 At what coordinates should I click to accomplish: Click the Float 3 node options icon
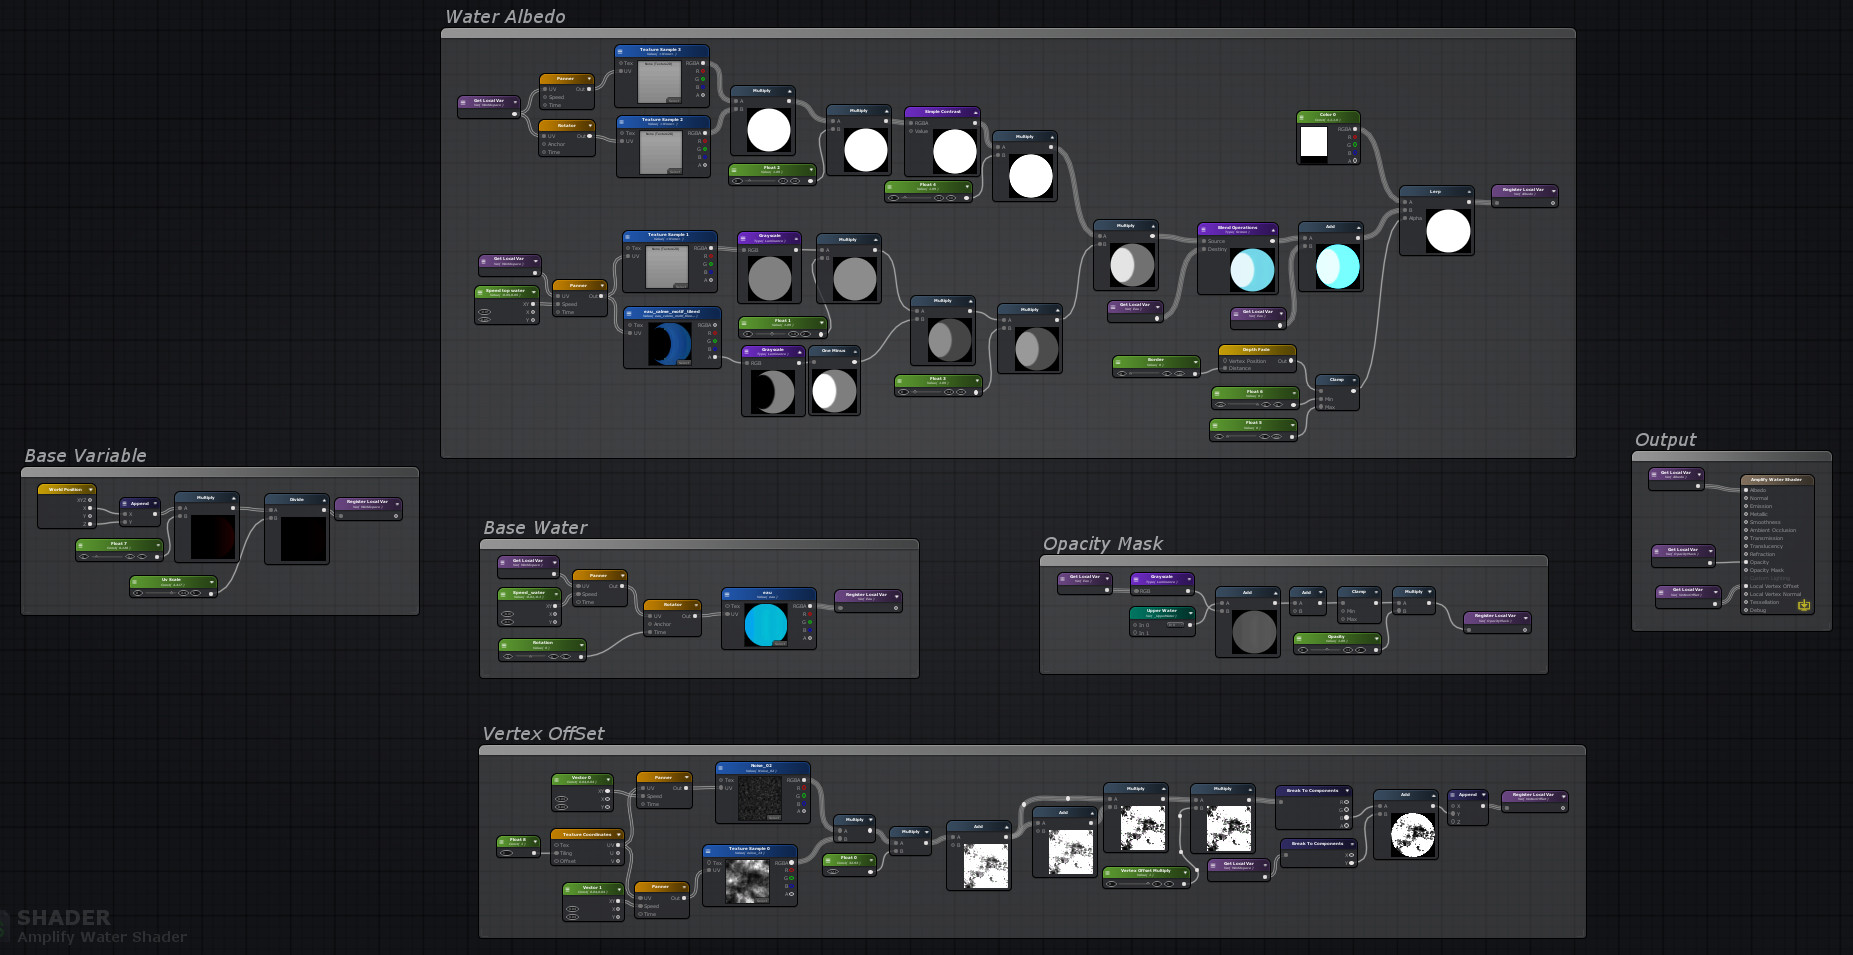point(900,381)
